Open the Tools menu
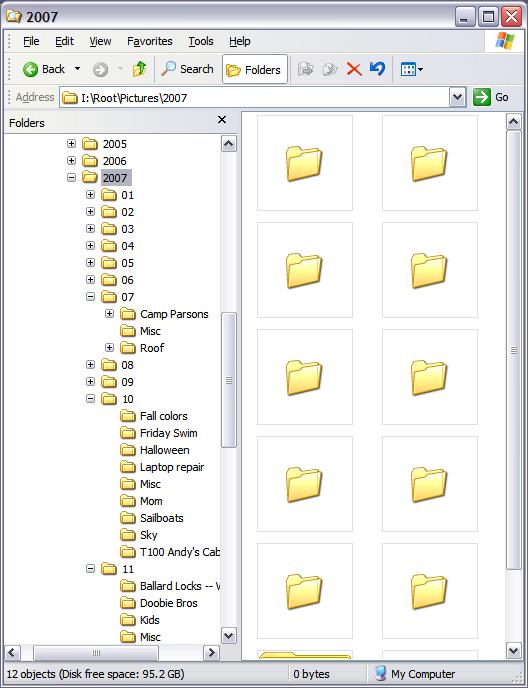 tap(201, 41)
